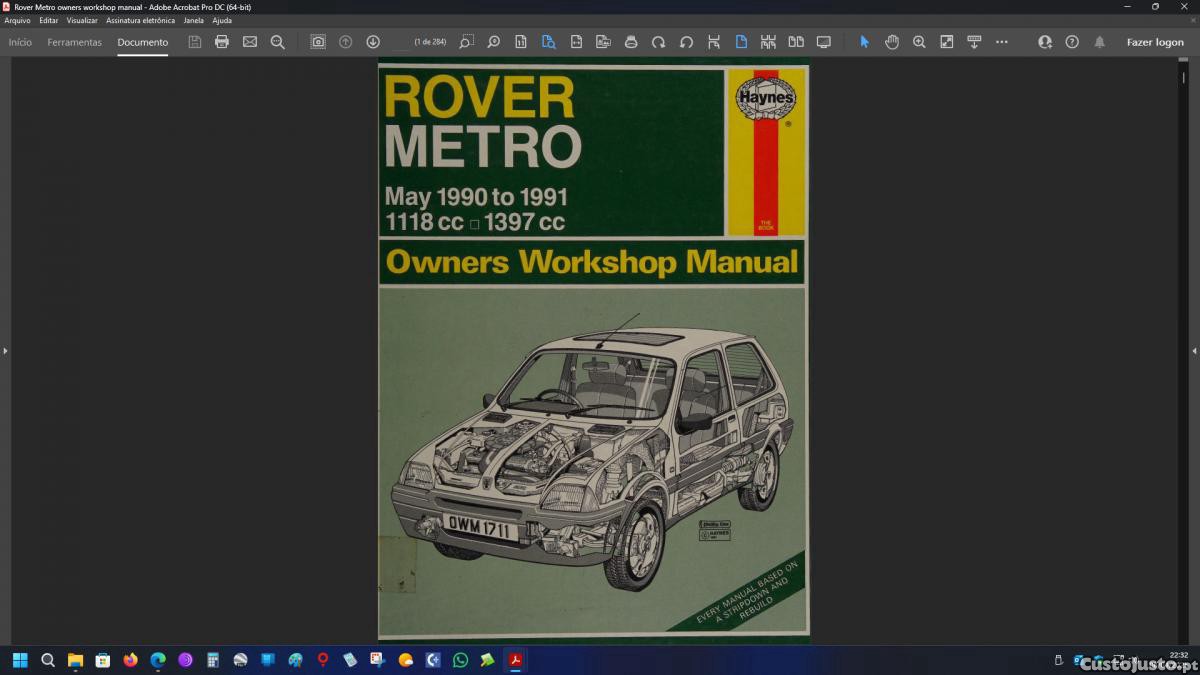Toggle two-page side-by-side view
This screenshot has height=675, width=1200.
[x=796, y=42]
